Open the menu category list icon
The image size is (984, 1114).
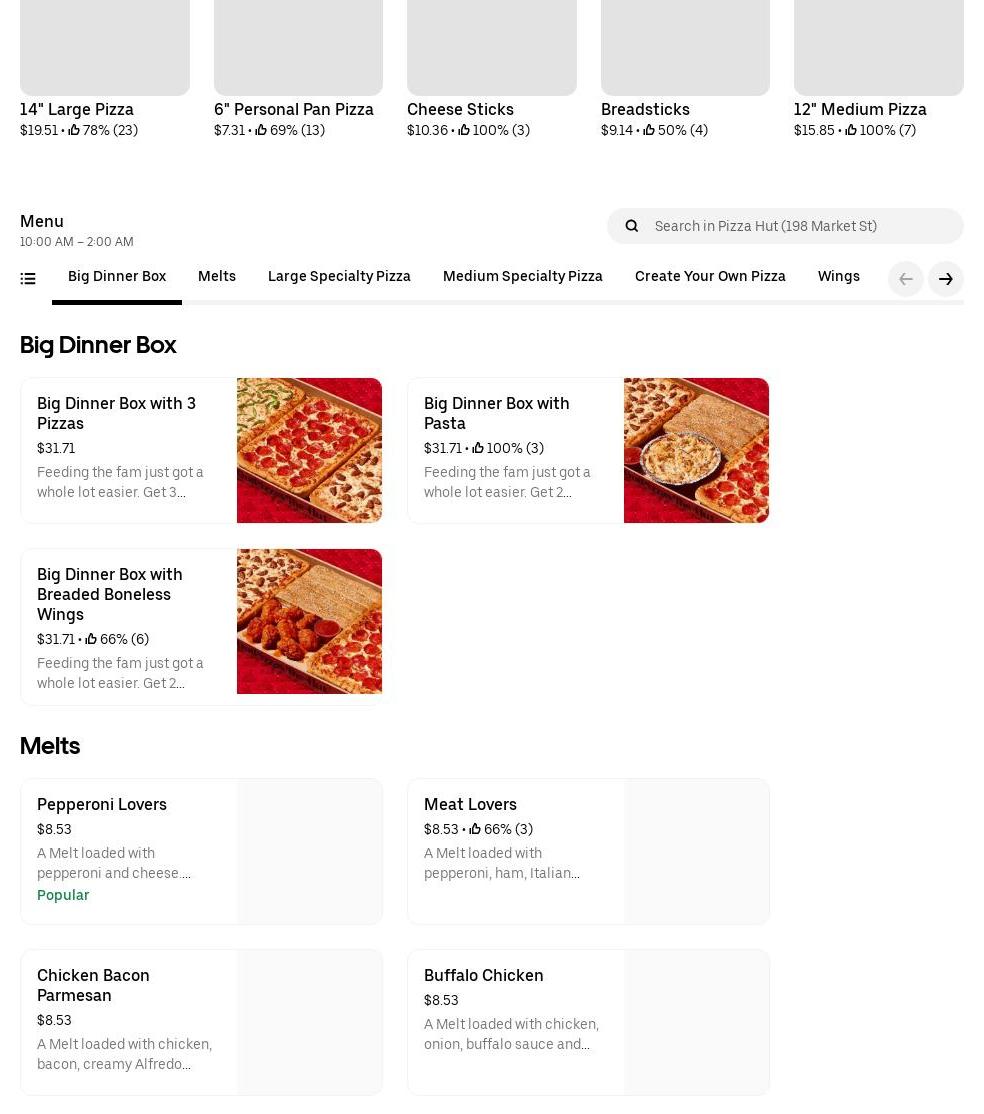28,279
